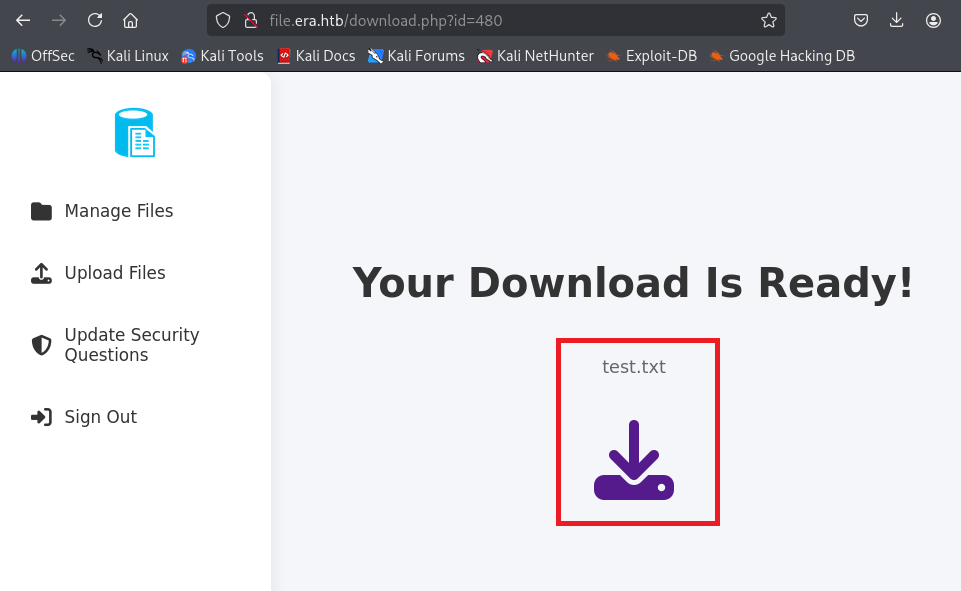961x591 pixels.
Task: Go to the browser home page
Action: point(131,20)
